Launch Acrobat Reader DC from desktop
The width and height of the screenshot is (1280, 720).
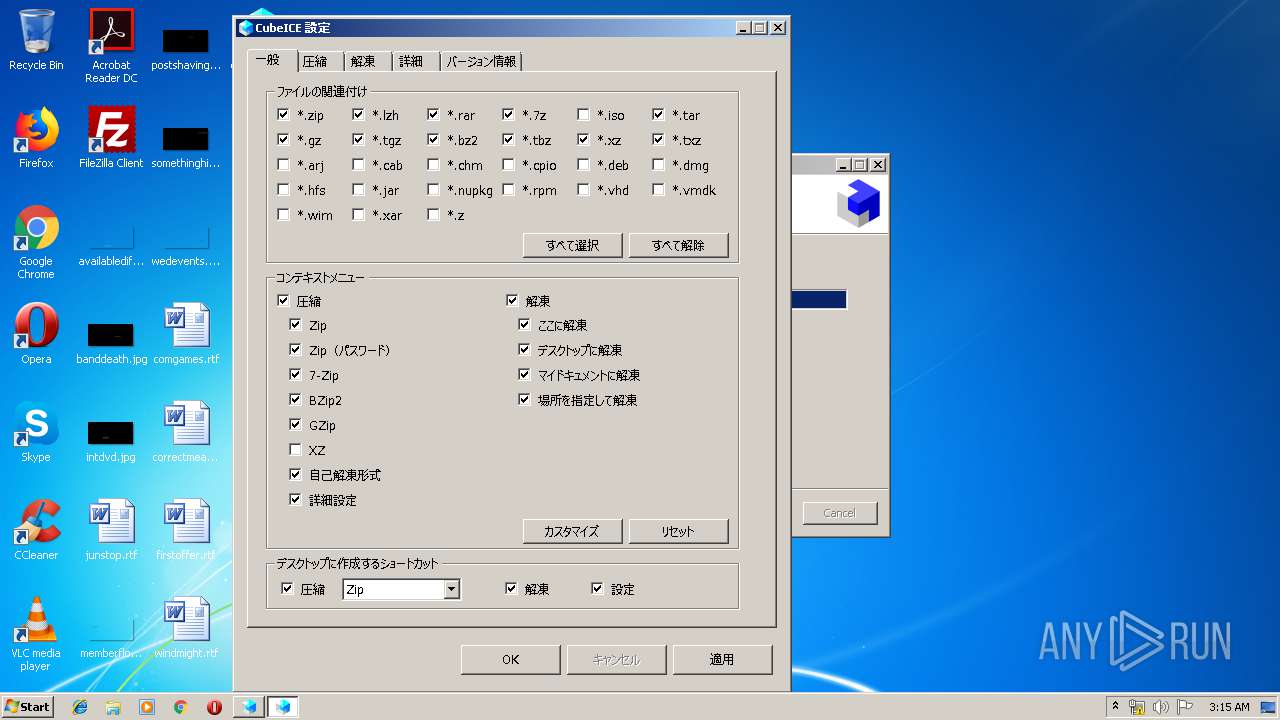coord(111,45)
